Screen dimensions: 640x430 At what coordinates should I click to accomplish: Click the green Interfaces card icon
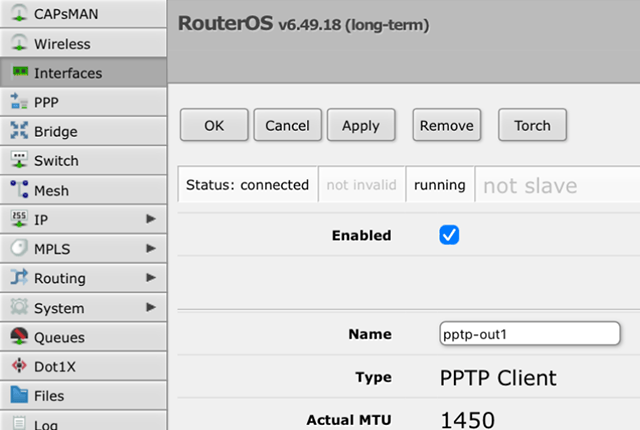pos(20,72)
